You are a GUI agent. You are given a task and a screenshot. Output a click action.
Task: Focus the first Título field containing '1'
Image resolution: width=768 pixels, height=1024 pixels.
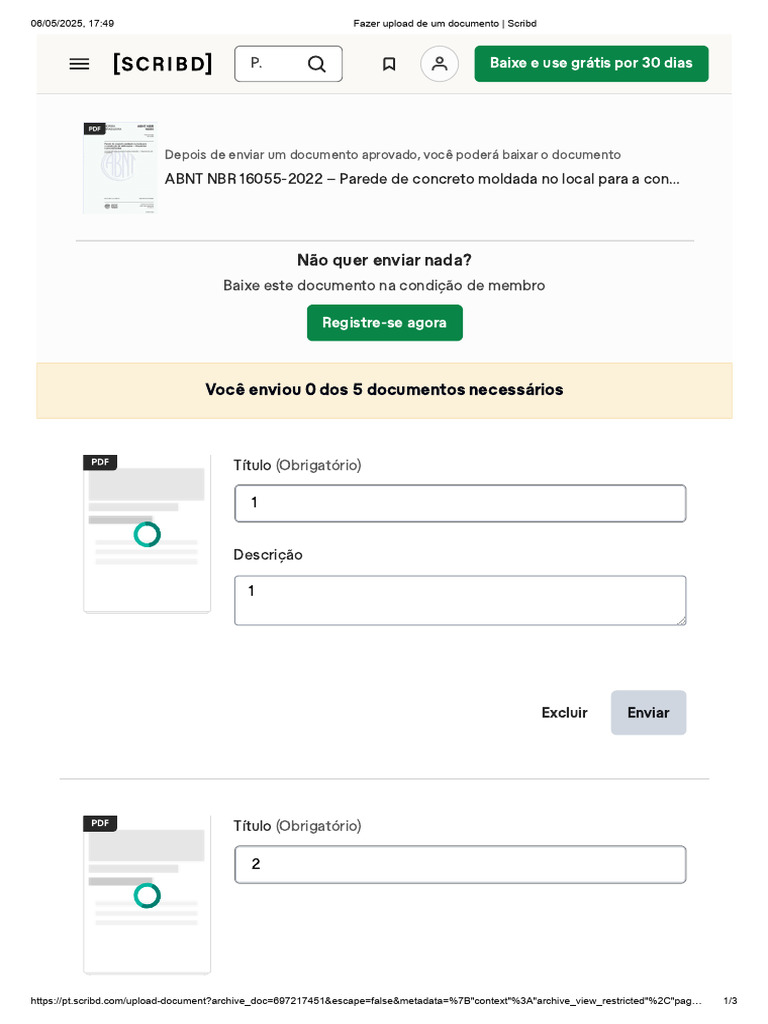(x=460, y=503)
